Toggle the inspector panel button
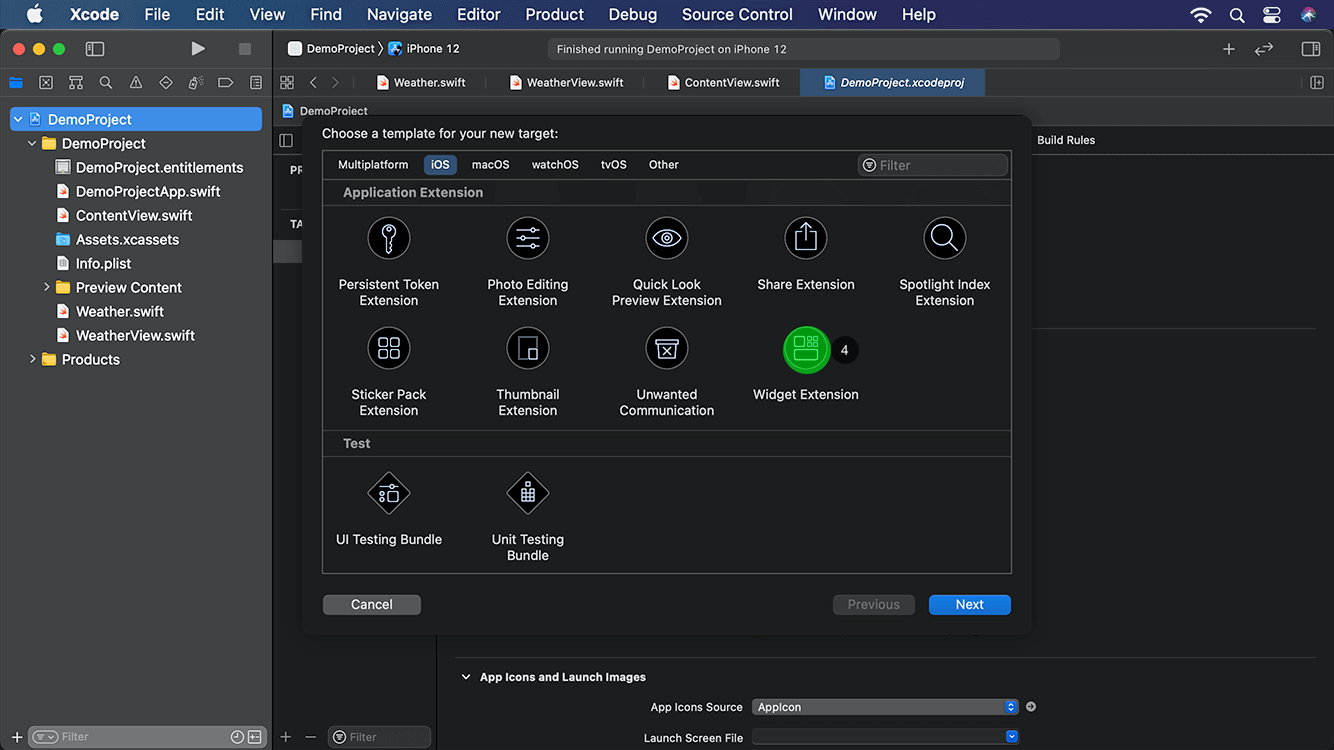 point(1311,49)
